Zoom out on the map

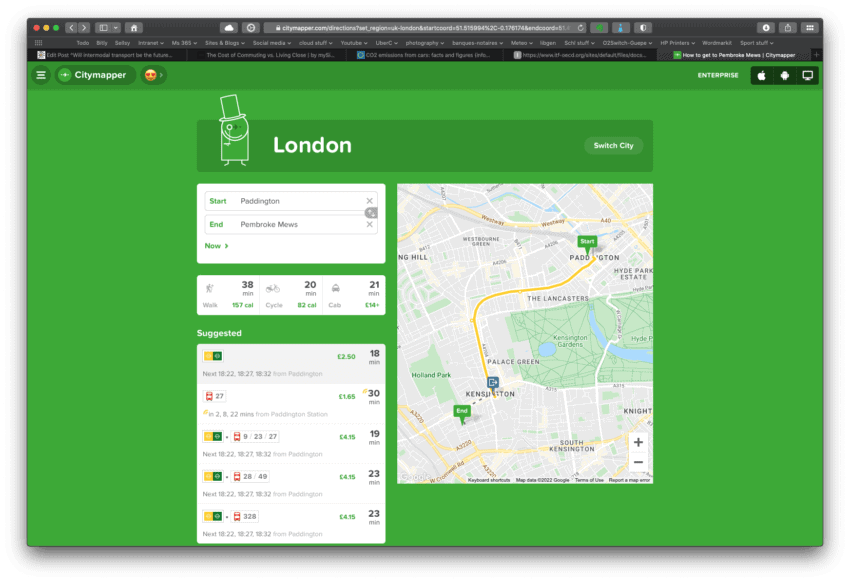[638, 462]
